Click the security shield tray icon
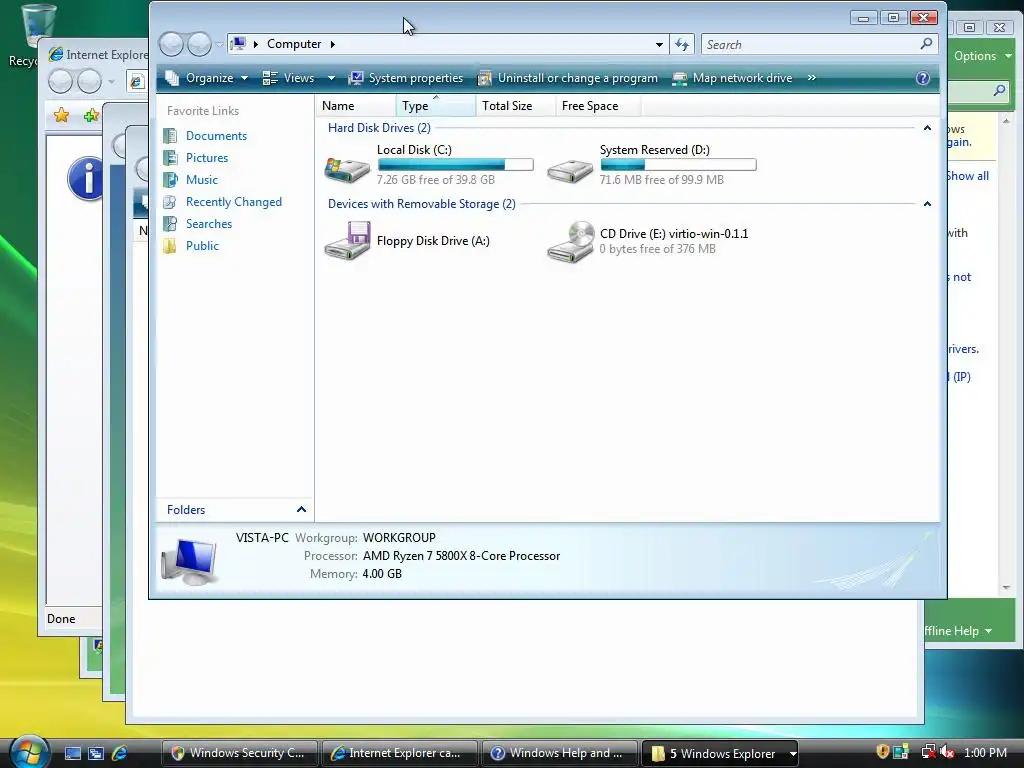 [x=882, y=752]
